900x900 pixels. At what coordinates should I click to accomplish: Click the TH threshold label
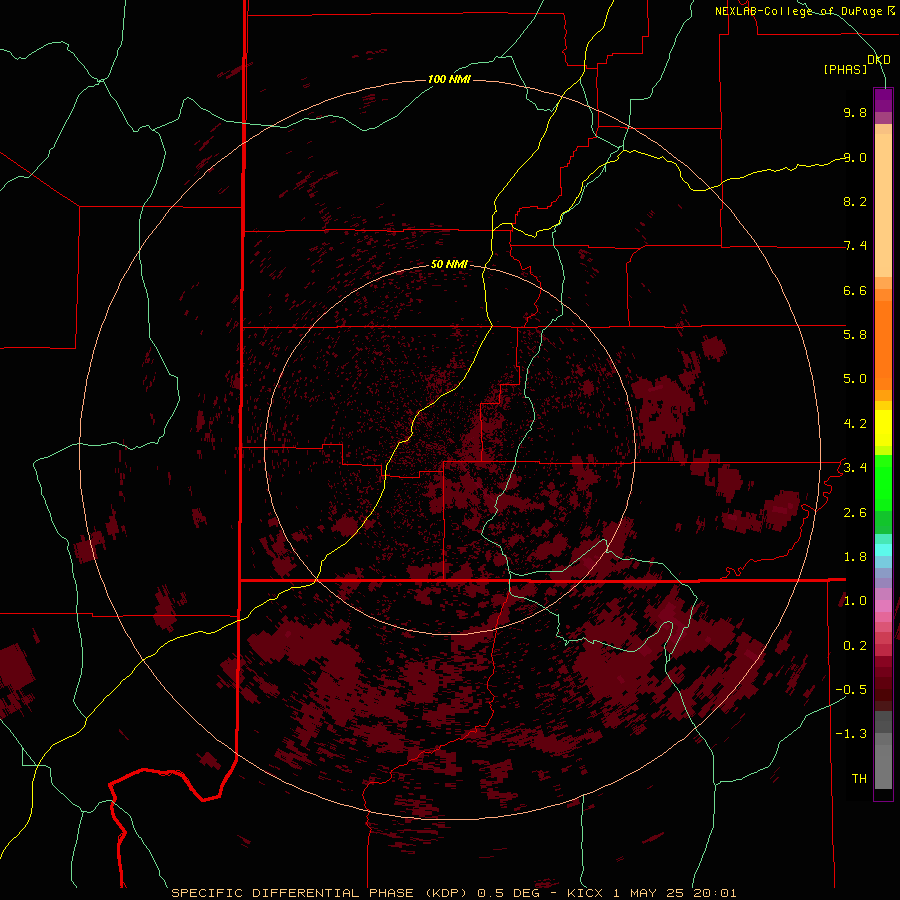(x=859, y=779)
